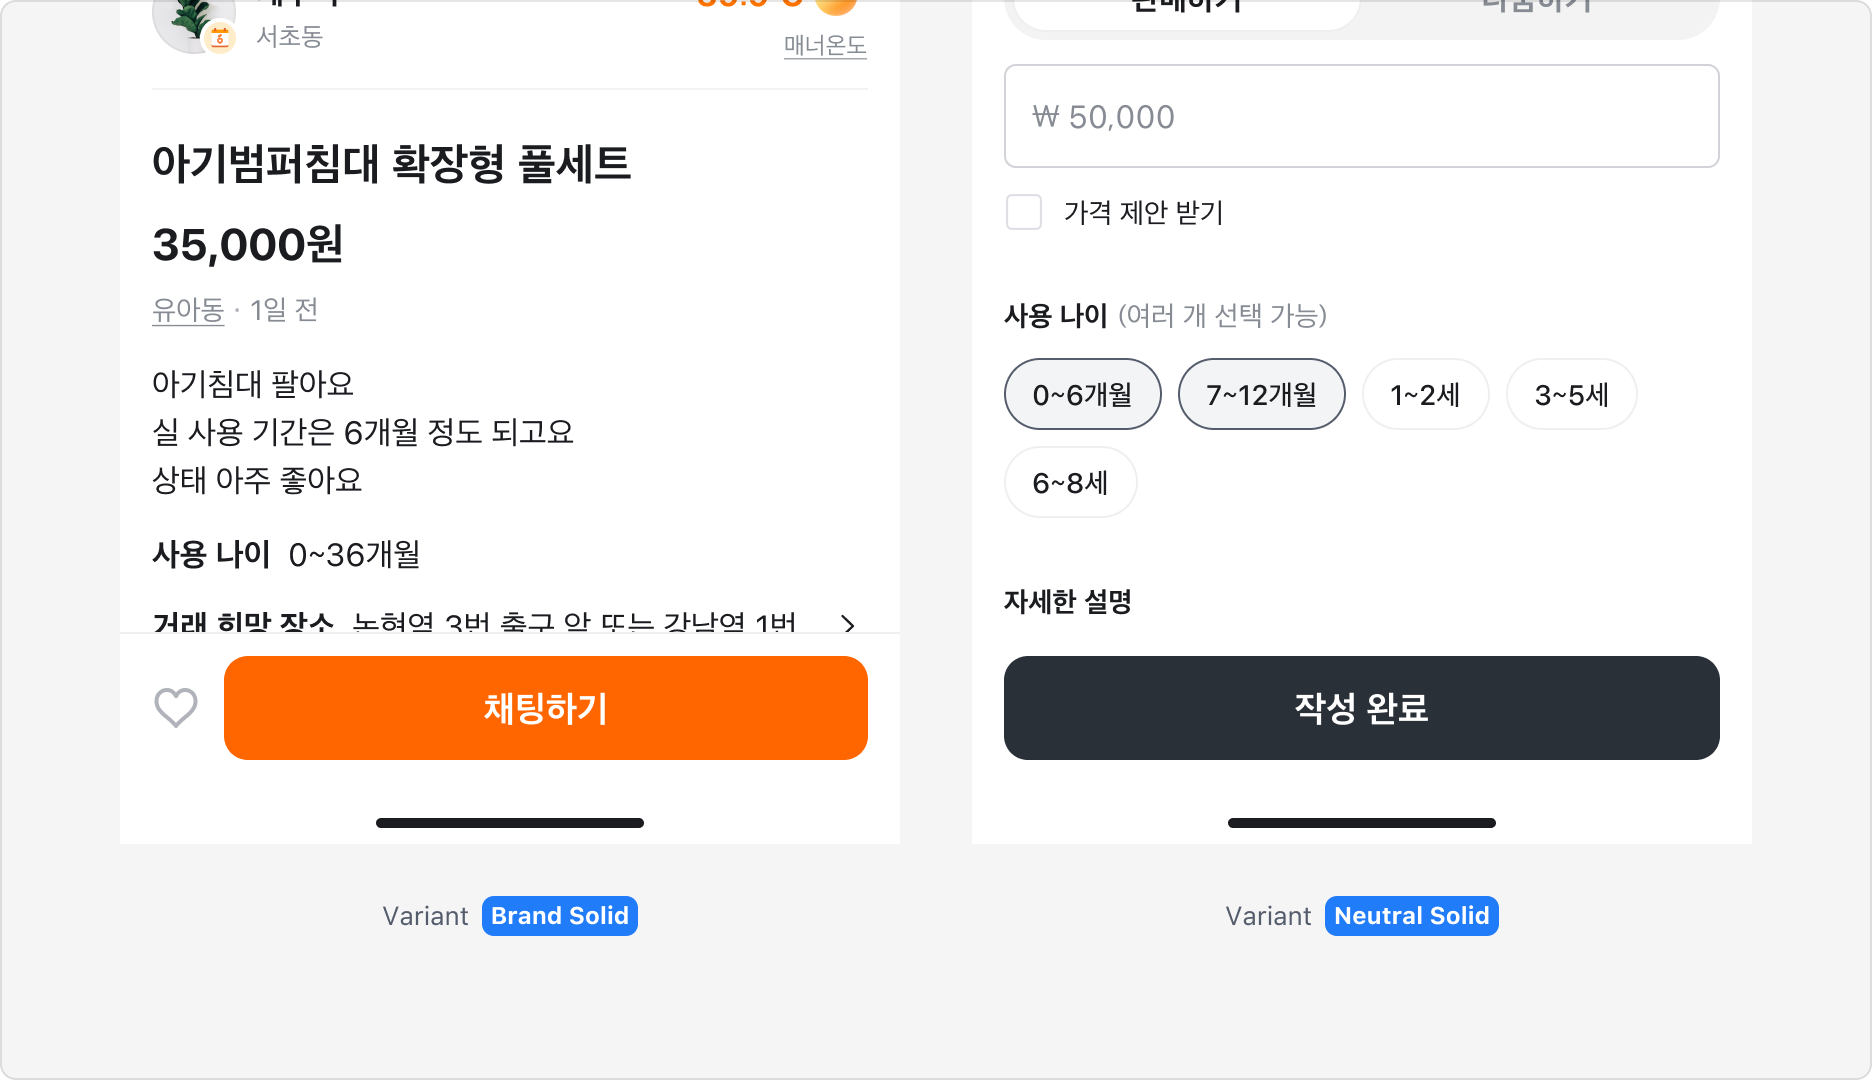This screenshot has width=1872, height=1080.
Task: Select the 3~5세 age chip
Action: click(1571, 394)
